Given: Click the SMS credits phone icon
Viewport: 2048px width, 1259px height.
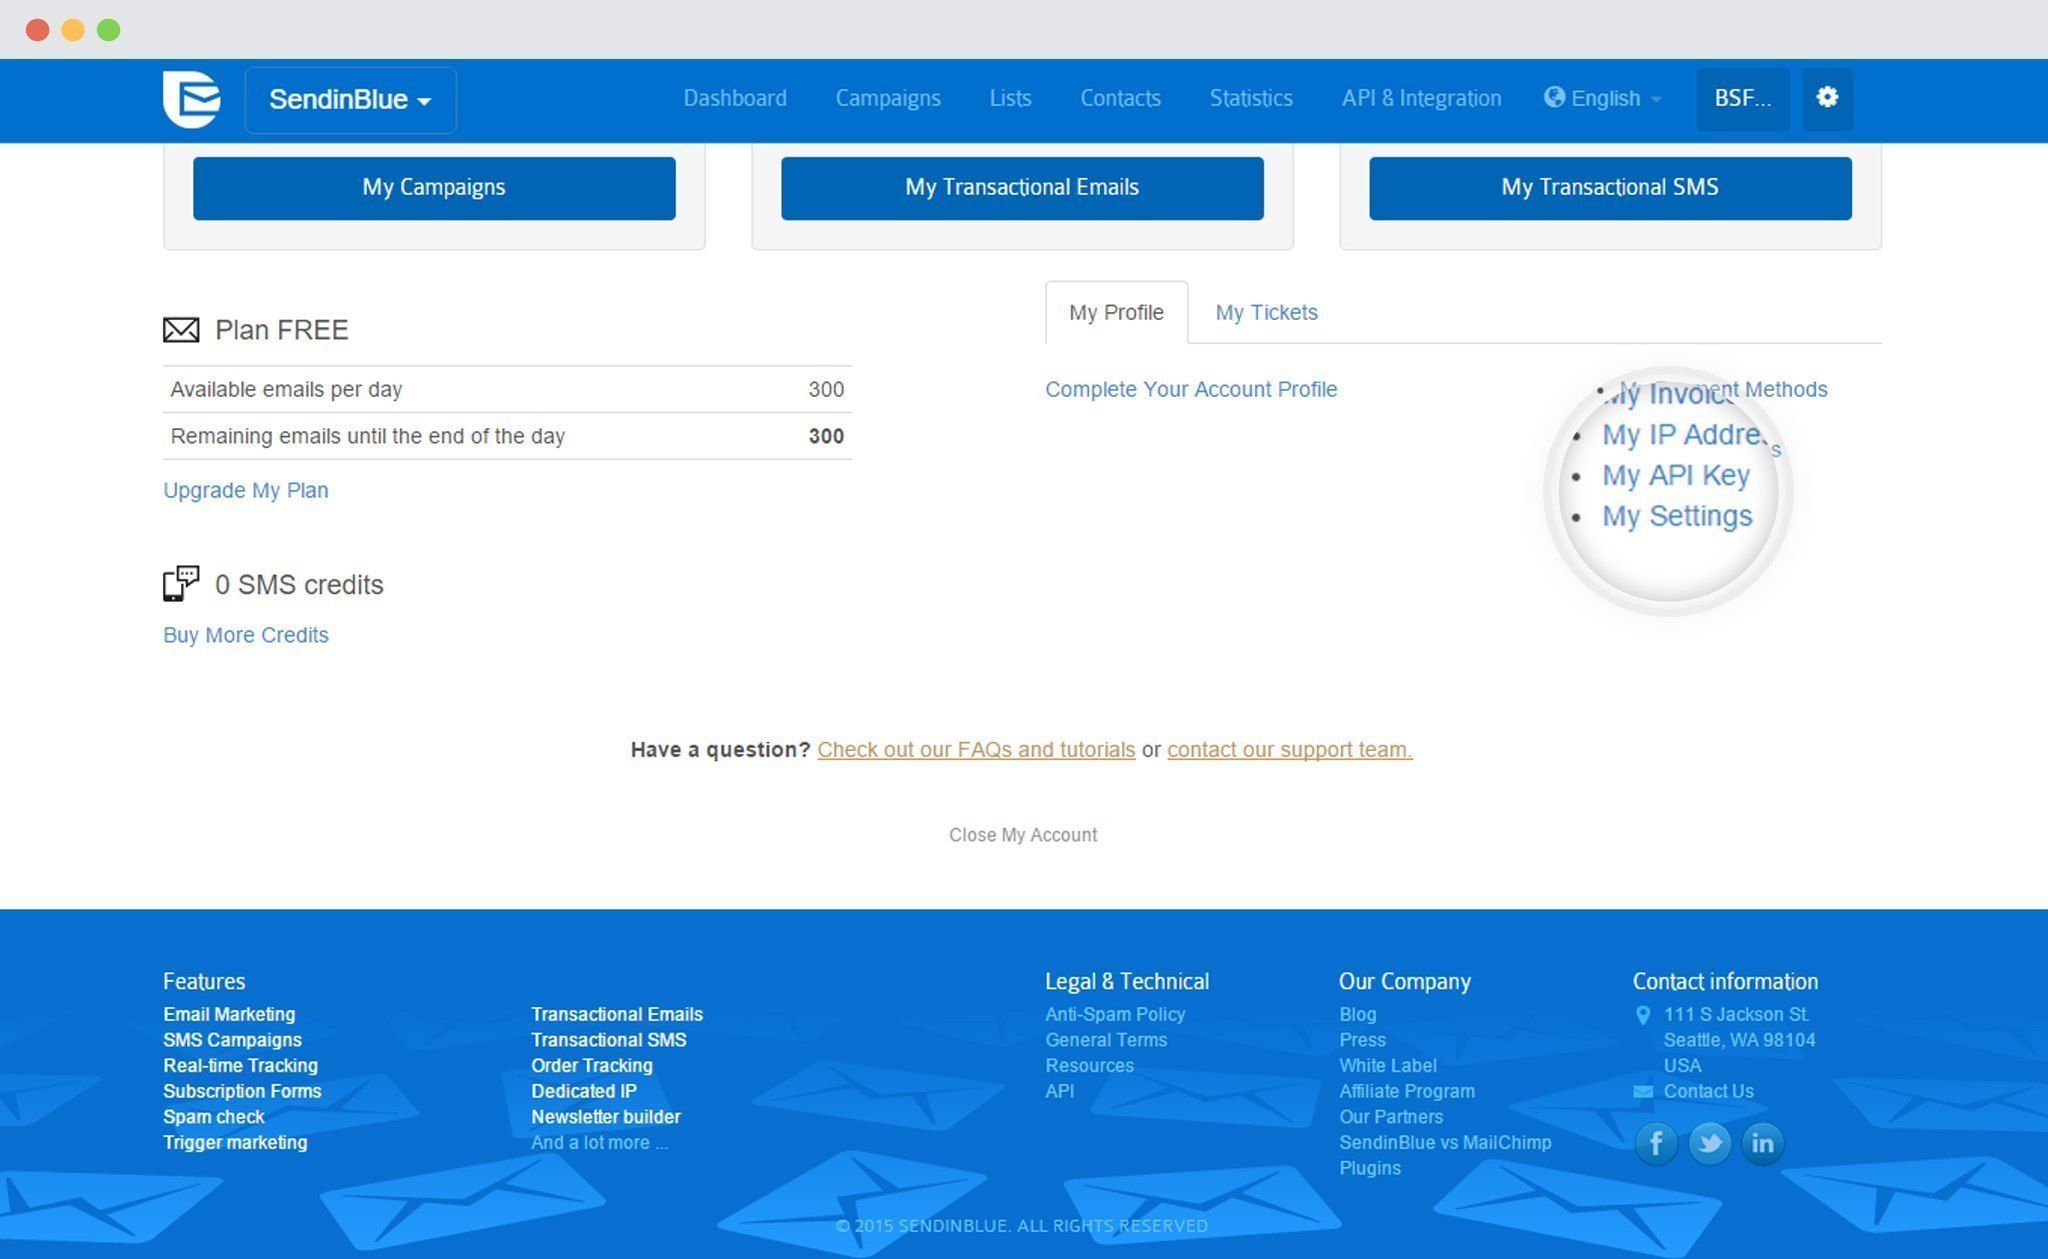Looking at the screenshot, I should click(x=181, y=584).
